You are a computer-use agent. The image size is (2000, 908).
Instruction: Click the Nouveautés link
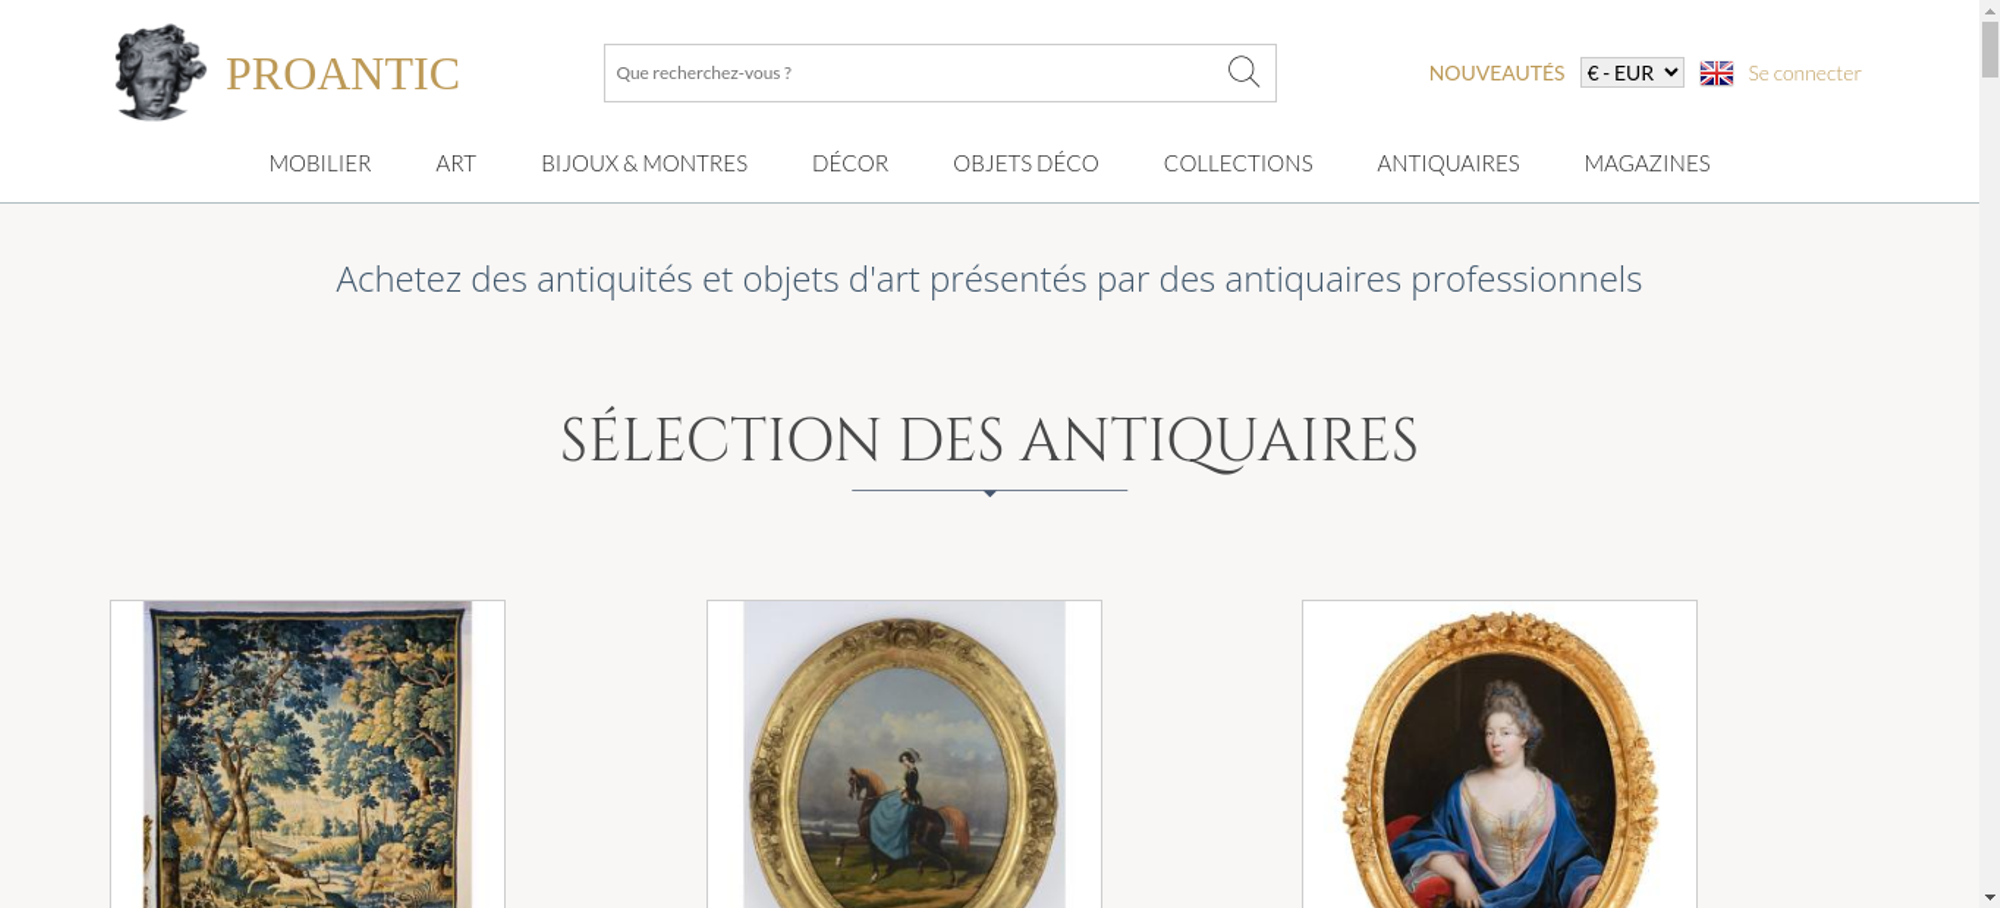(x=1496, y=73)
